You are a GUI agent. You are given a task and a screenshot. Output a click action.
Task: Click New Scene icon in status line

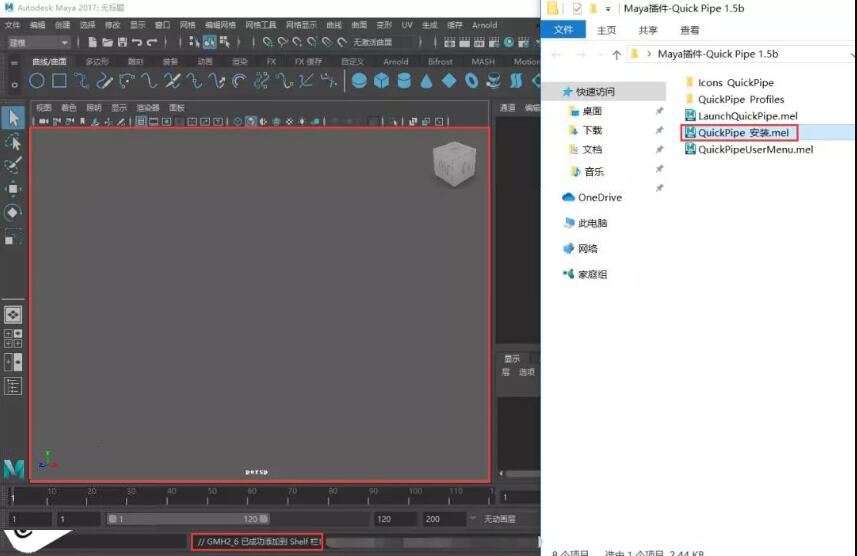click(x=92, y=42)
